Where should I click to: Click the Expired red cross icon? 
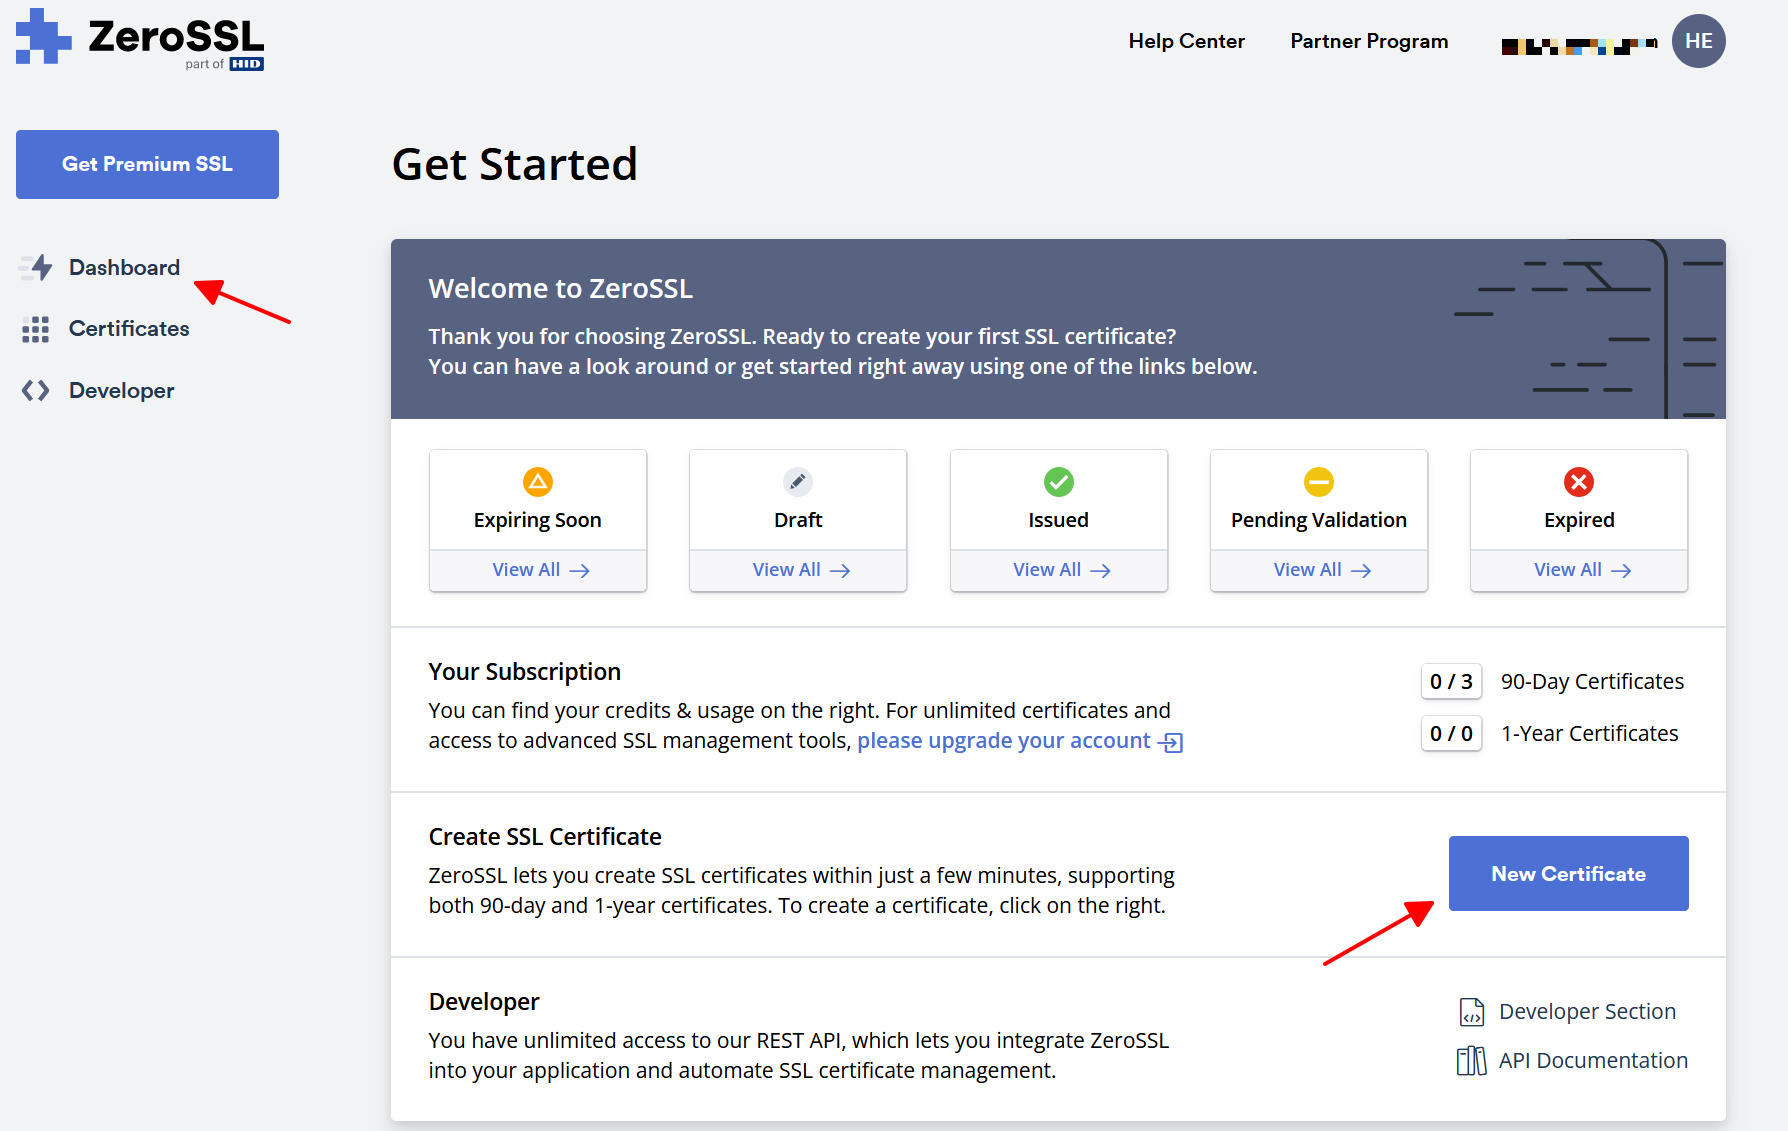point(1578,482)
